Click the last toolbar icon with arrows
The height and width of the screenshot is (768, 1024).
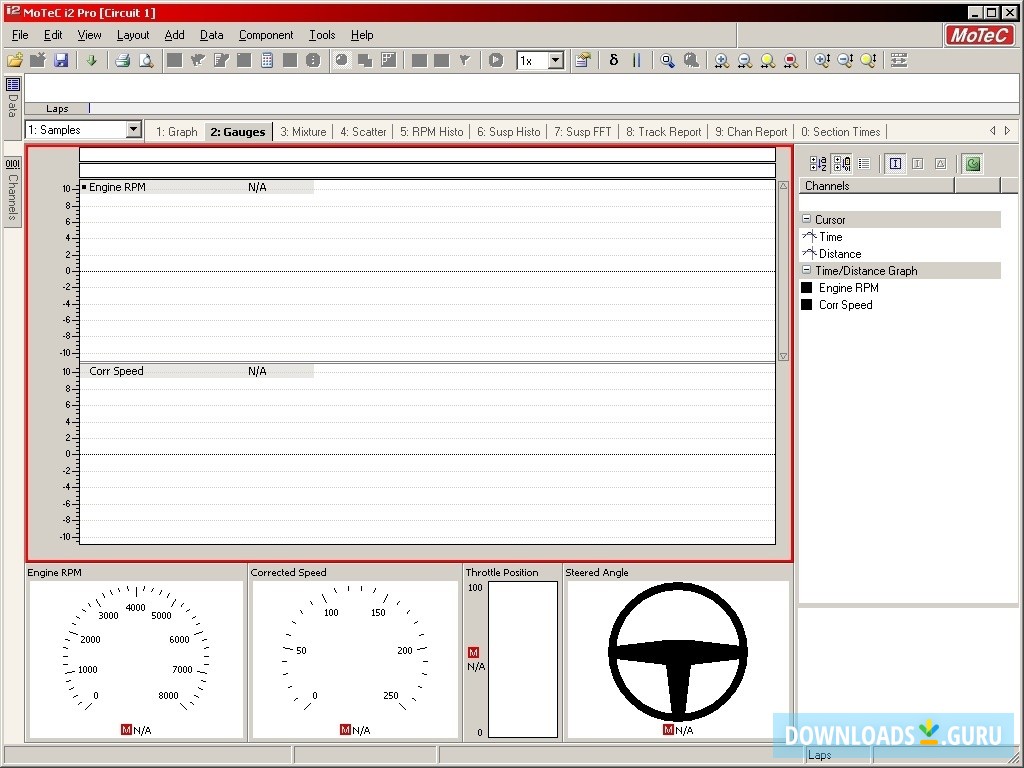(899, 60)
